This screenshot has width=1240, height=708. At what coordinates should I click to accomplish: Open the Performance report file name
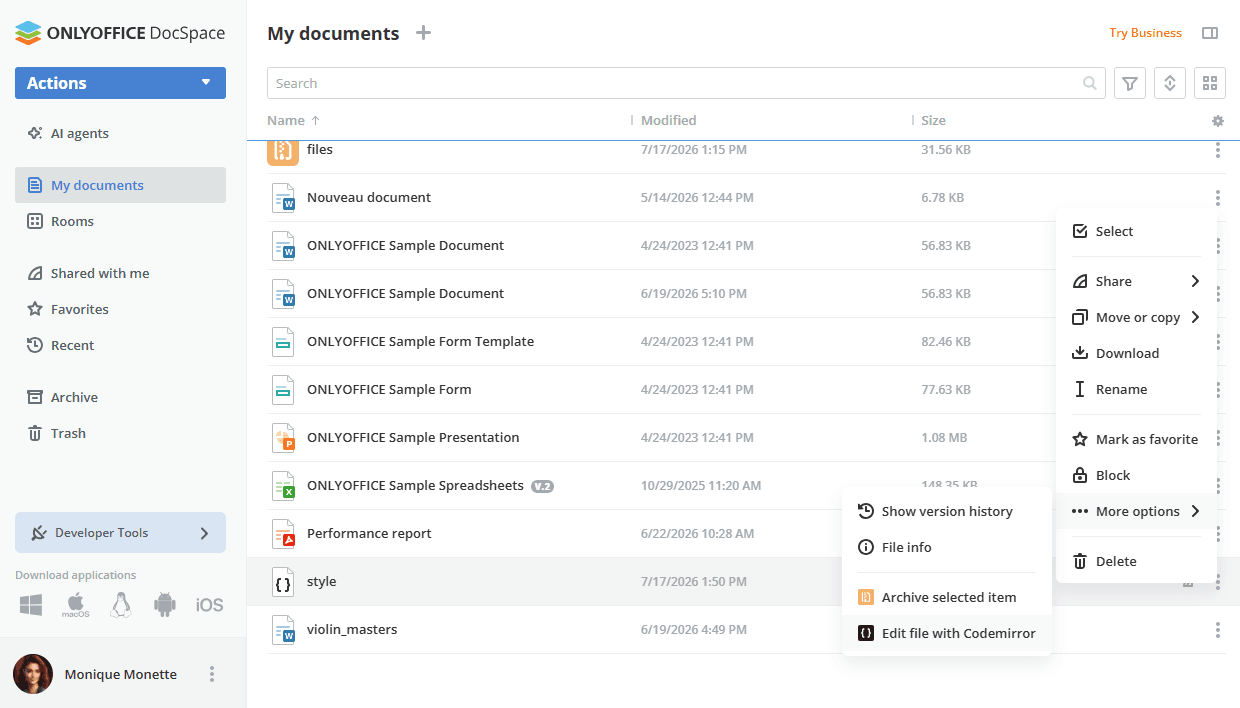(369, 533)
